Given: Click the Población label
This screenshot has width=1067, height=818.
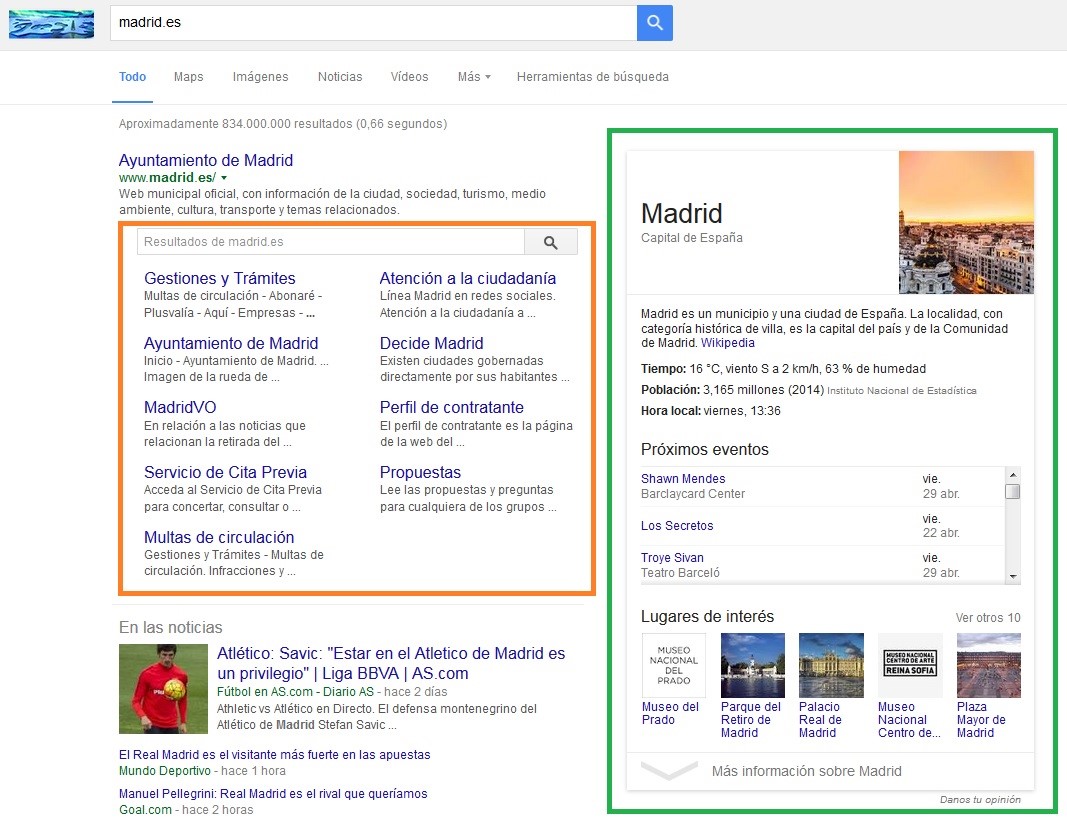Looking at the screenshot, I should pos(670,390).
